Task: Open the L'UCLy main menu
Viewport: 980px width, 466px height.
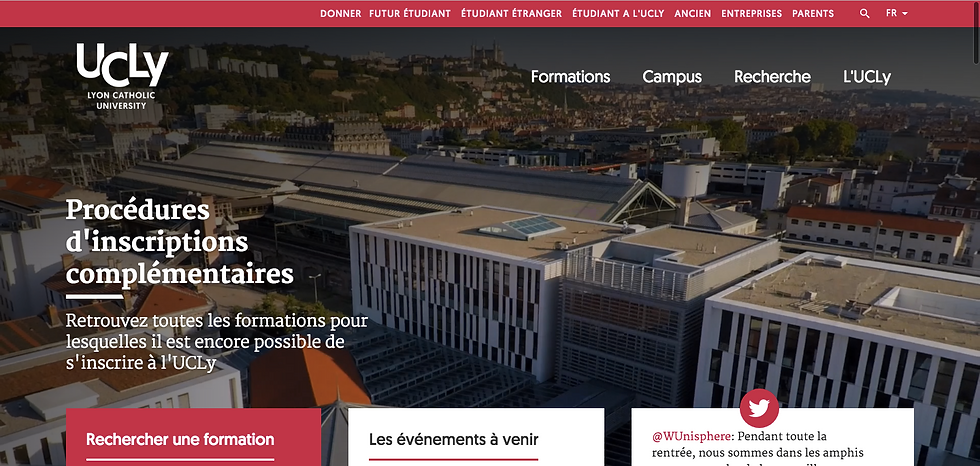Action: tap(867, 77)
